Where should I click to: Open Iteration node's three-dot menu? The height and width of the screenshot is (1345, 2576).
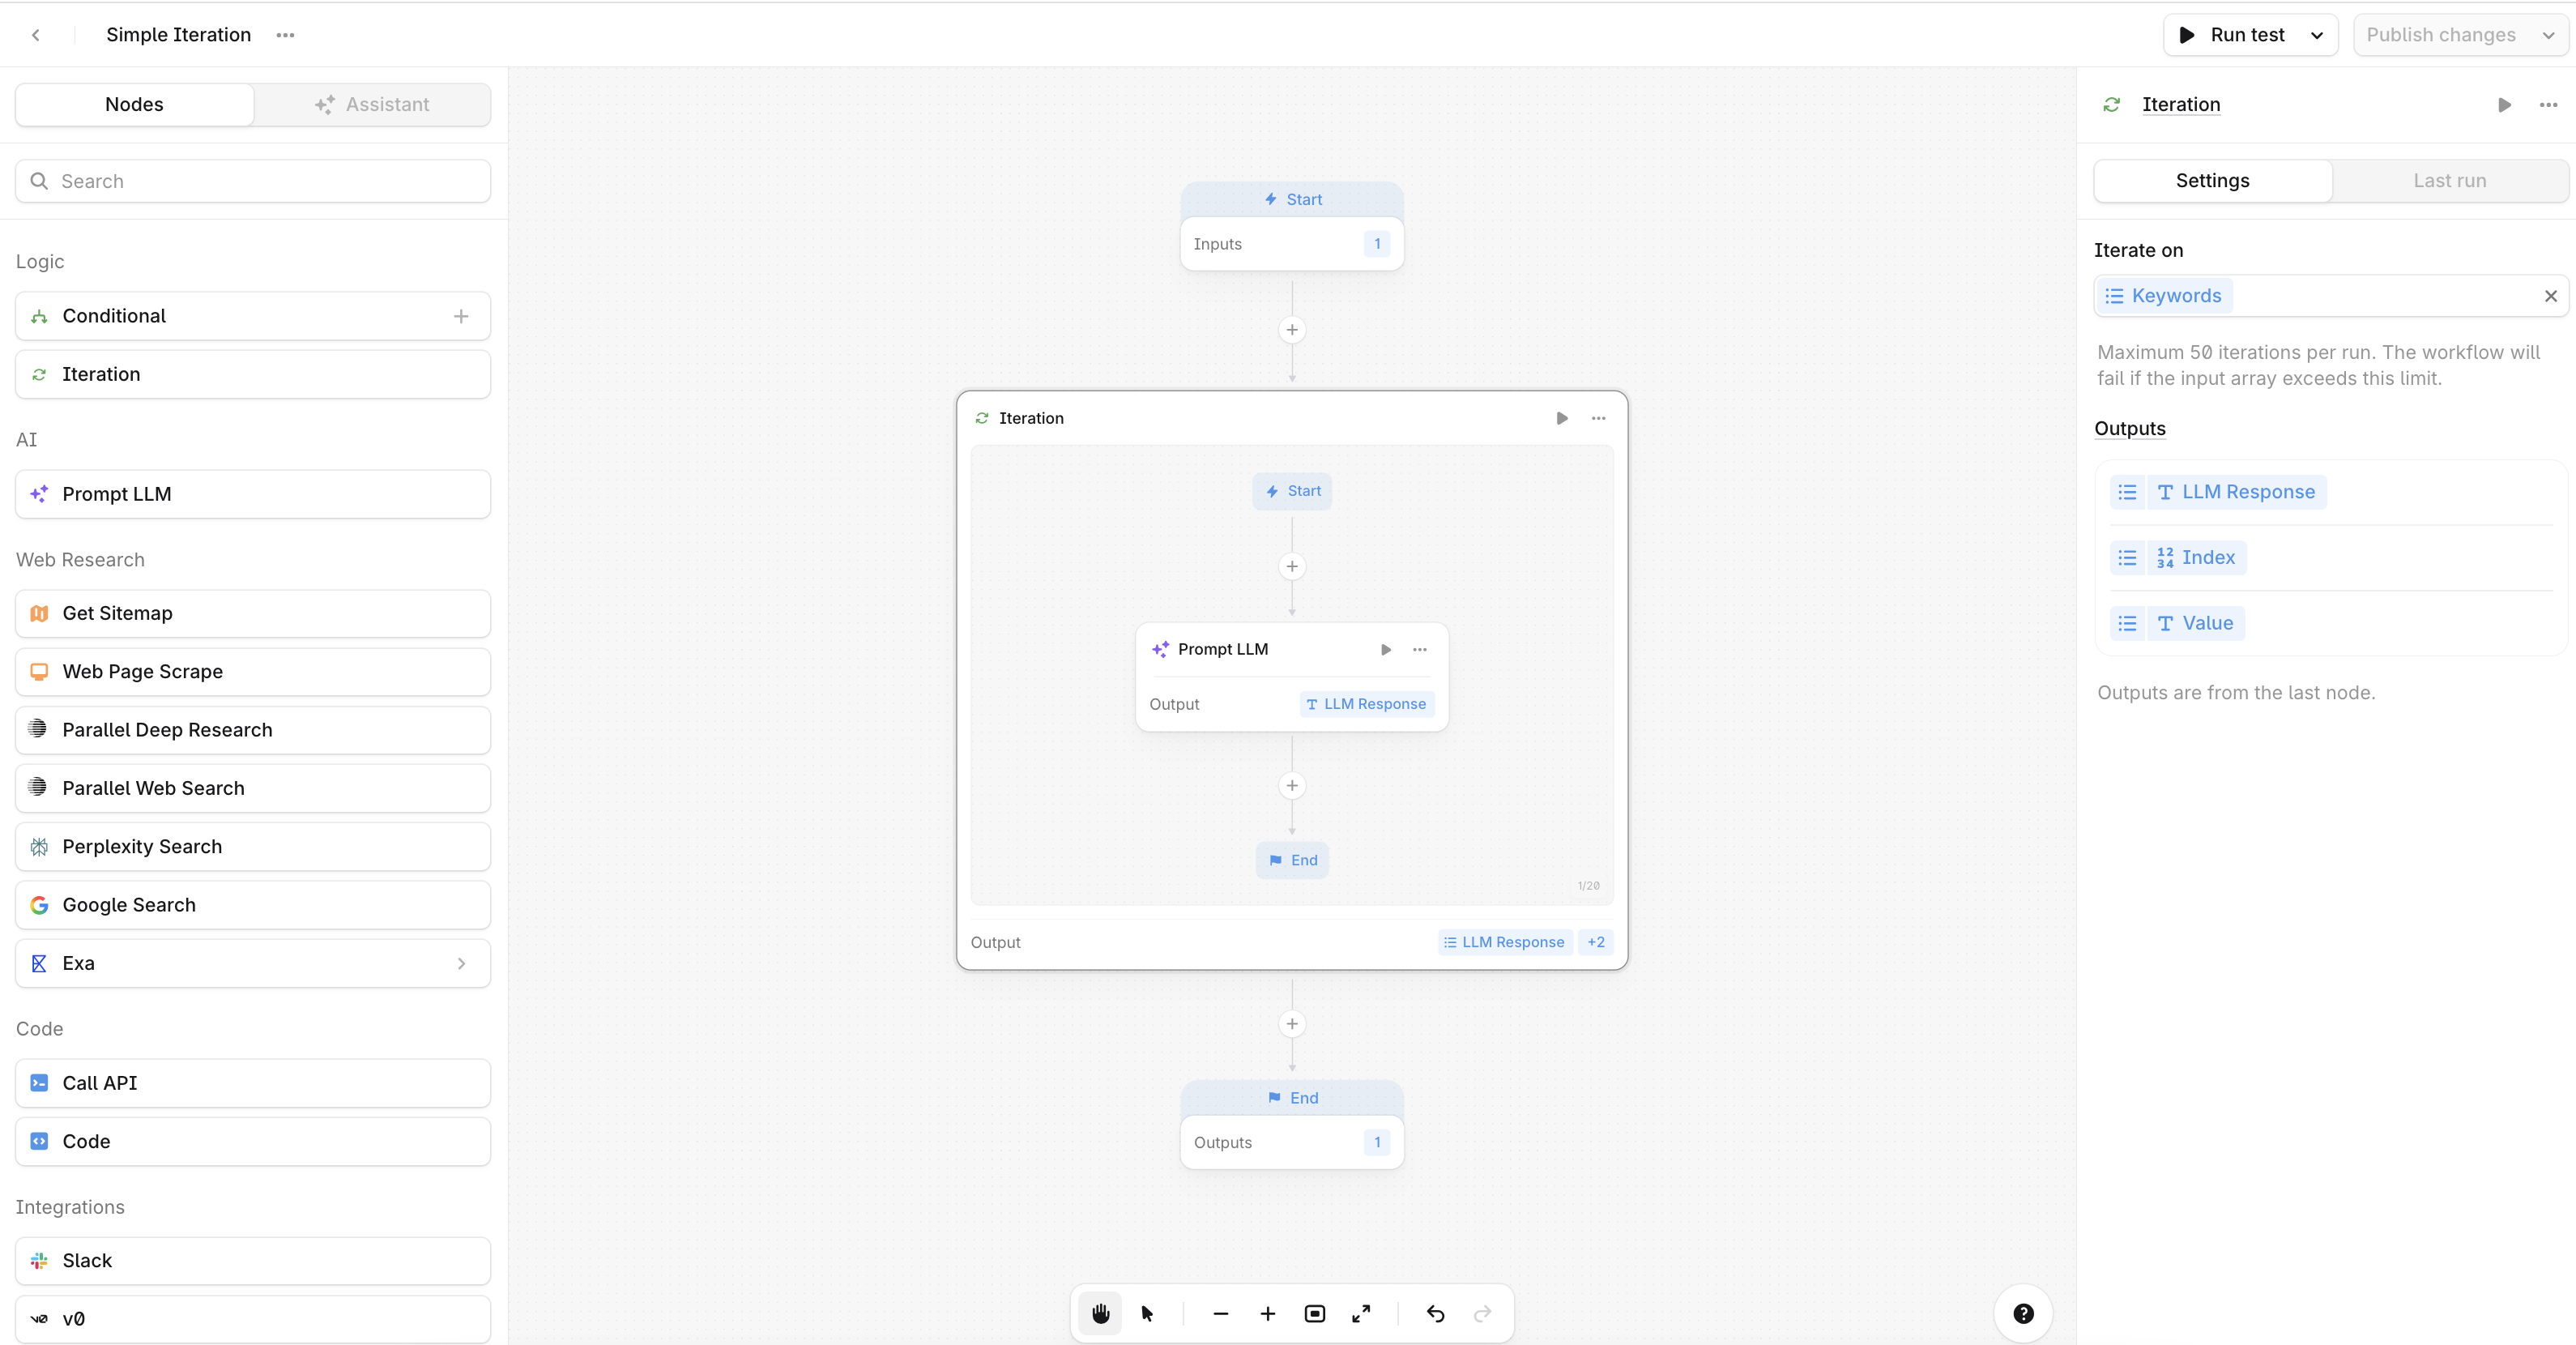(x=1598, y=419)
